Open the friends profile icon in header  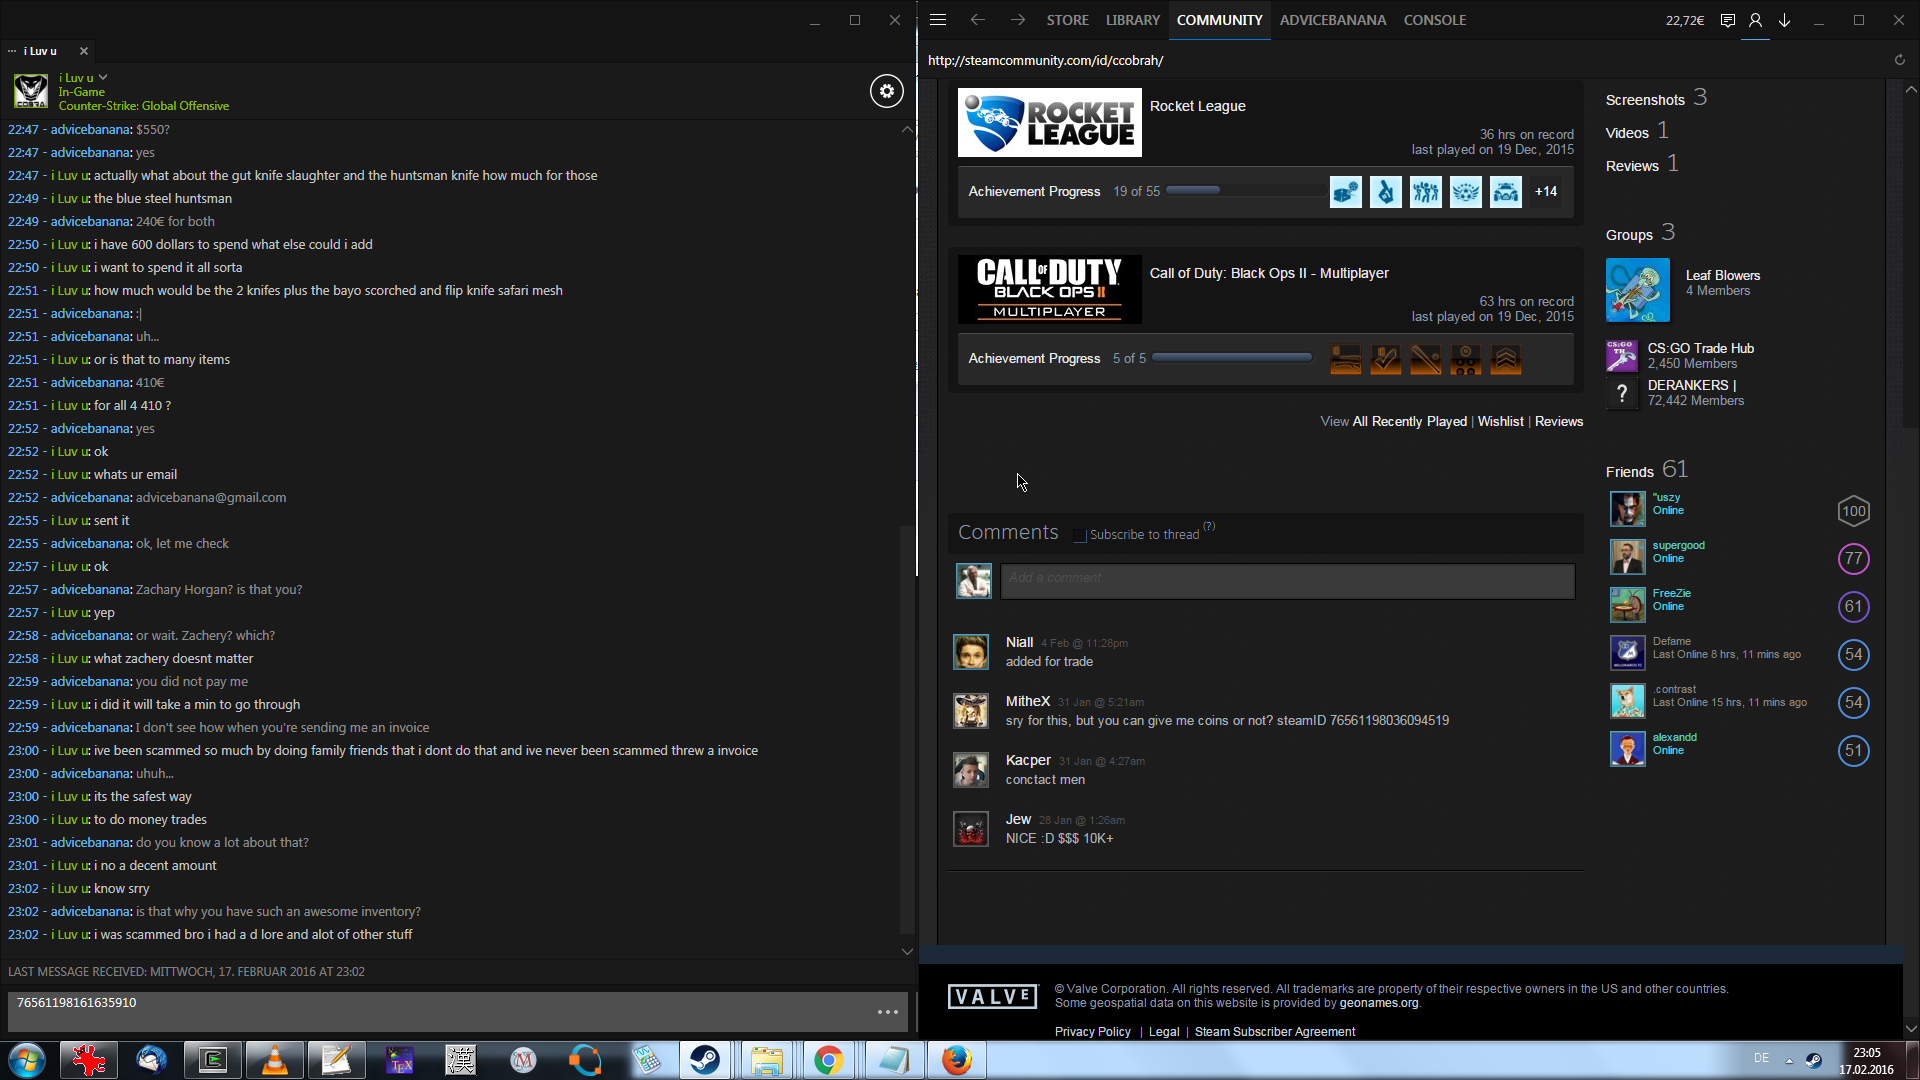coord(1755,20)
